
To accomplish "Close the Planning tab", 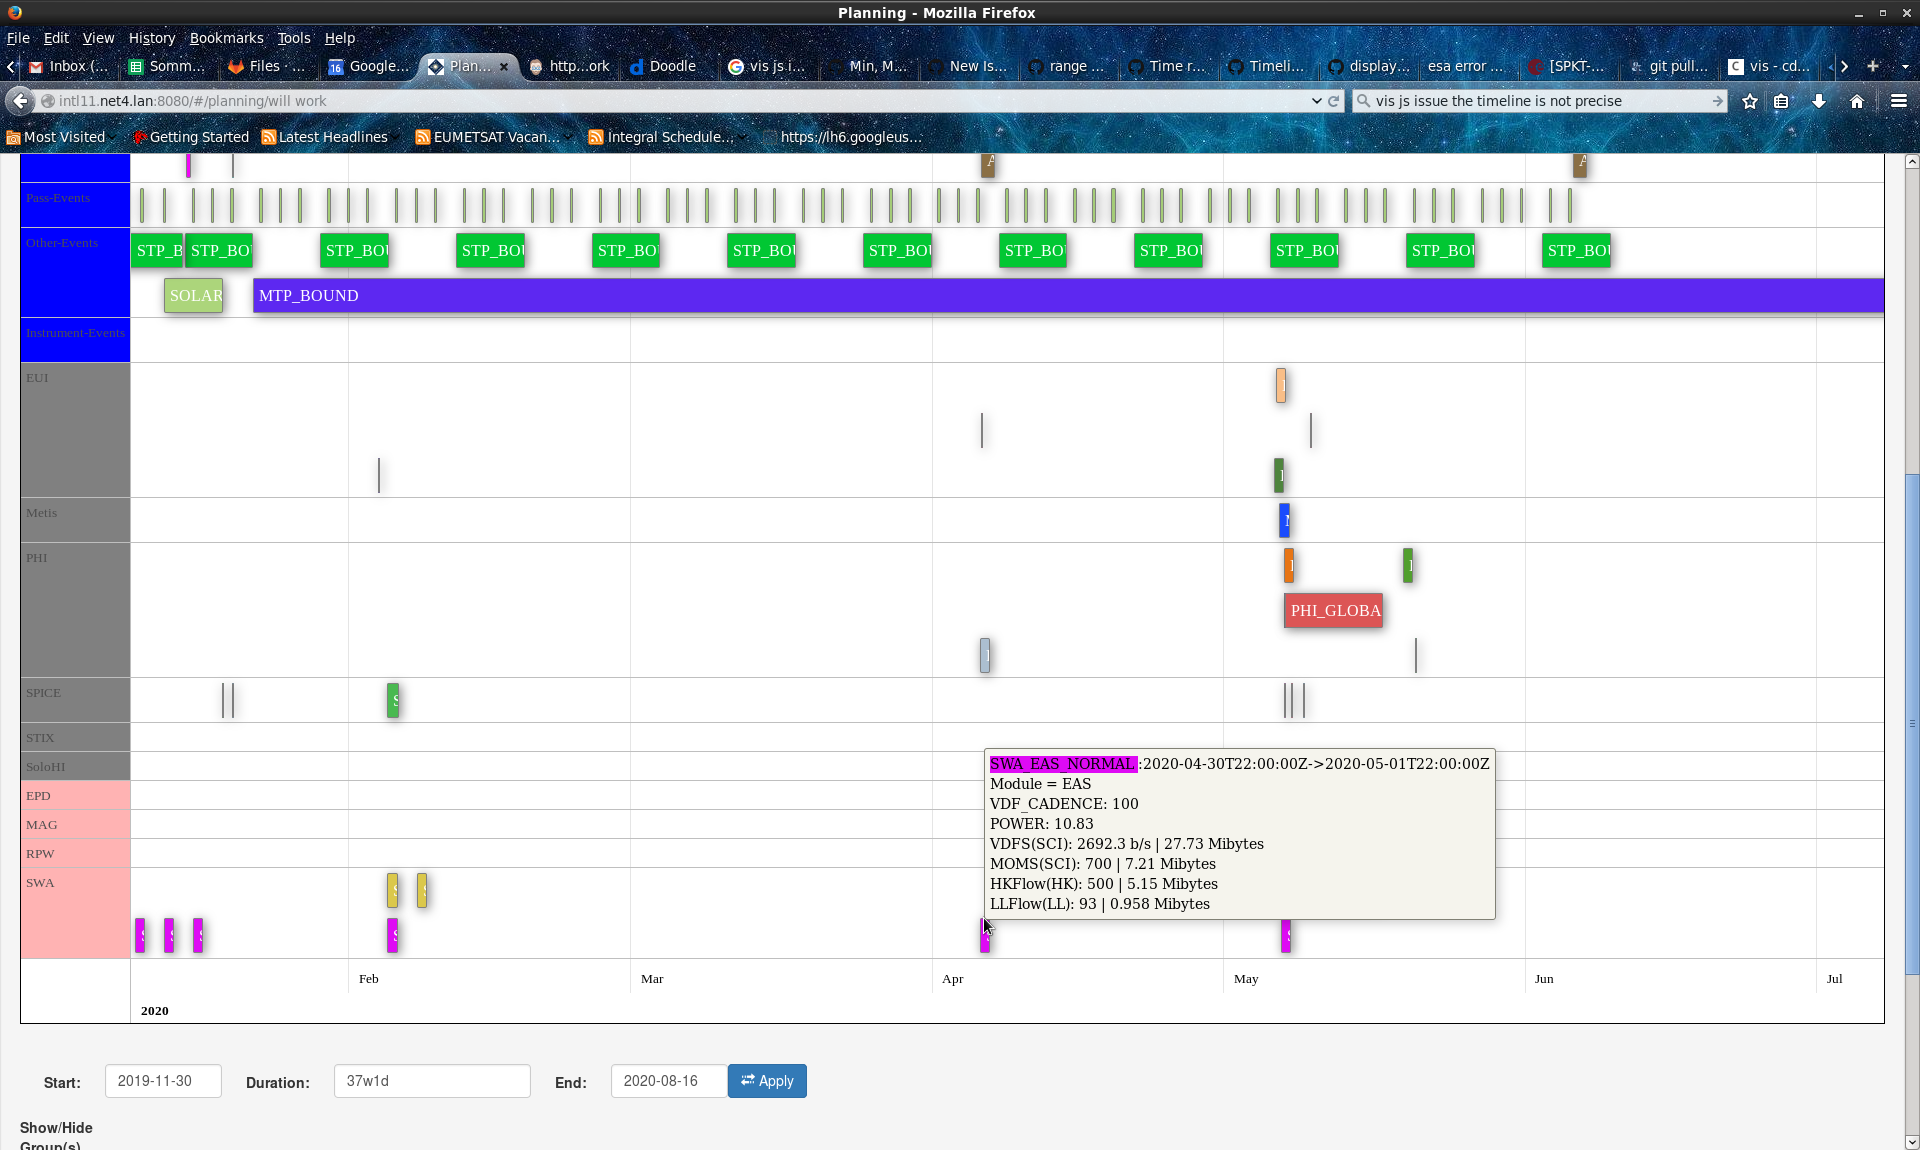I will coord(504,67).
